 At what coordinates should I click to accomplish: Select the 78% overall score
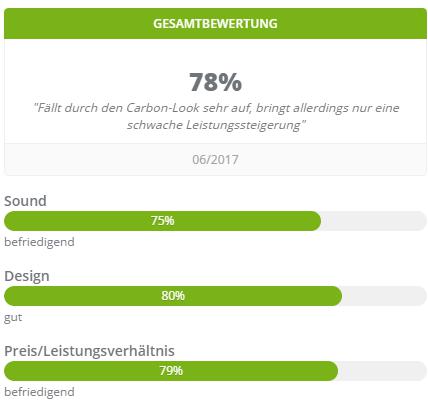pos(215,82)
